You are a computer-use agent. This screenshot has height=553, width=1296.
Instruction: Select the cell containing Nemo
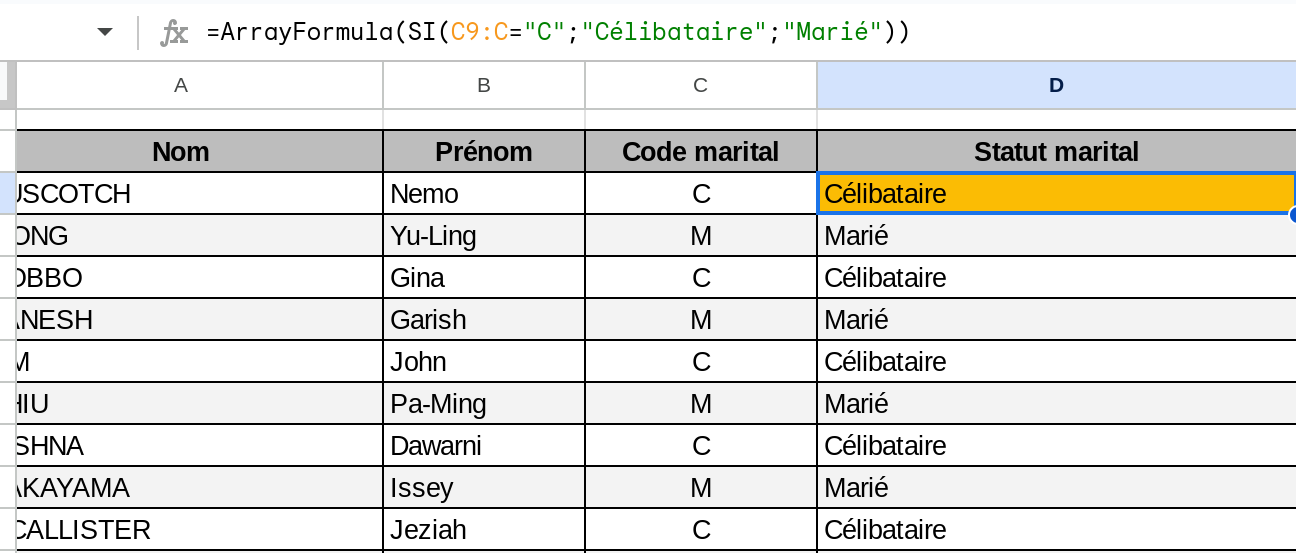[484, 194]
